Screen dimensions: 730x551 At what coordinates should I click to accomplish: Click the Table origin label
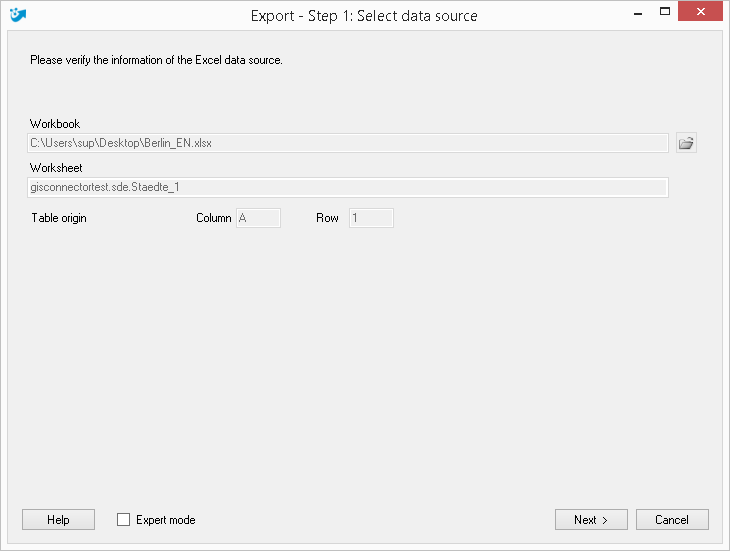coord(59,218)
